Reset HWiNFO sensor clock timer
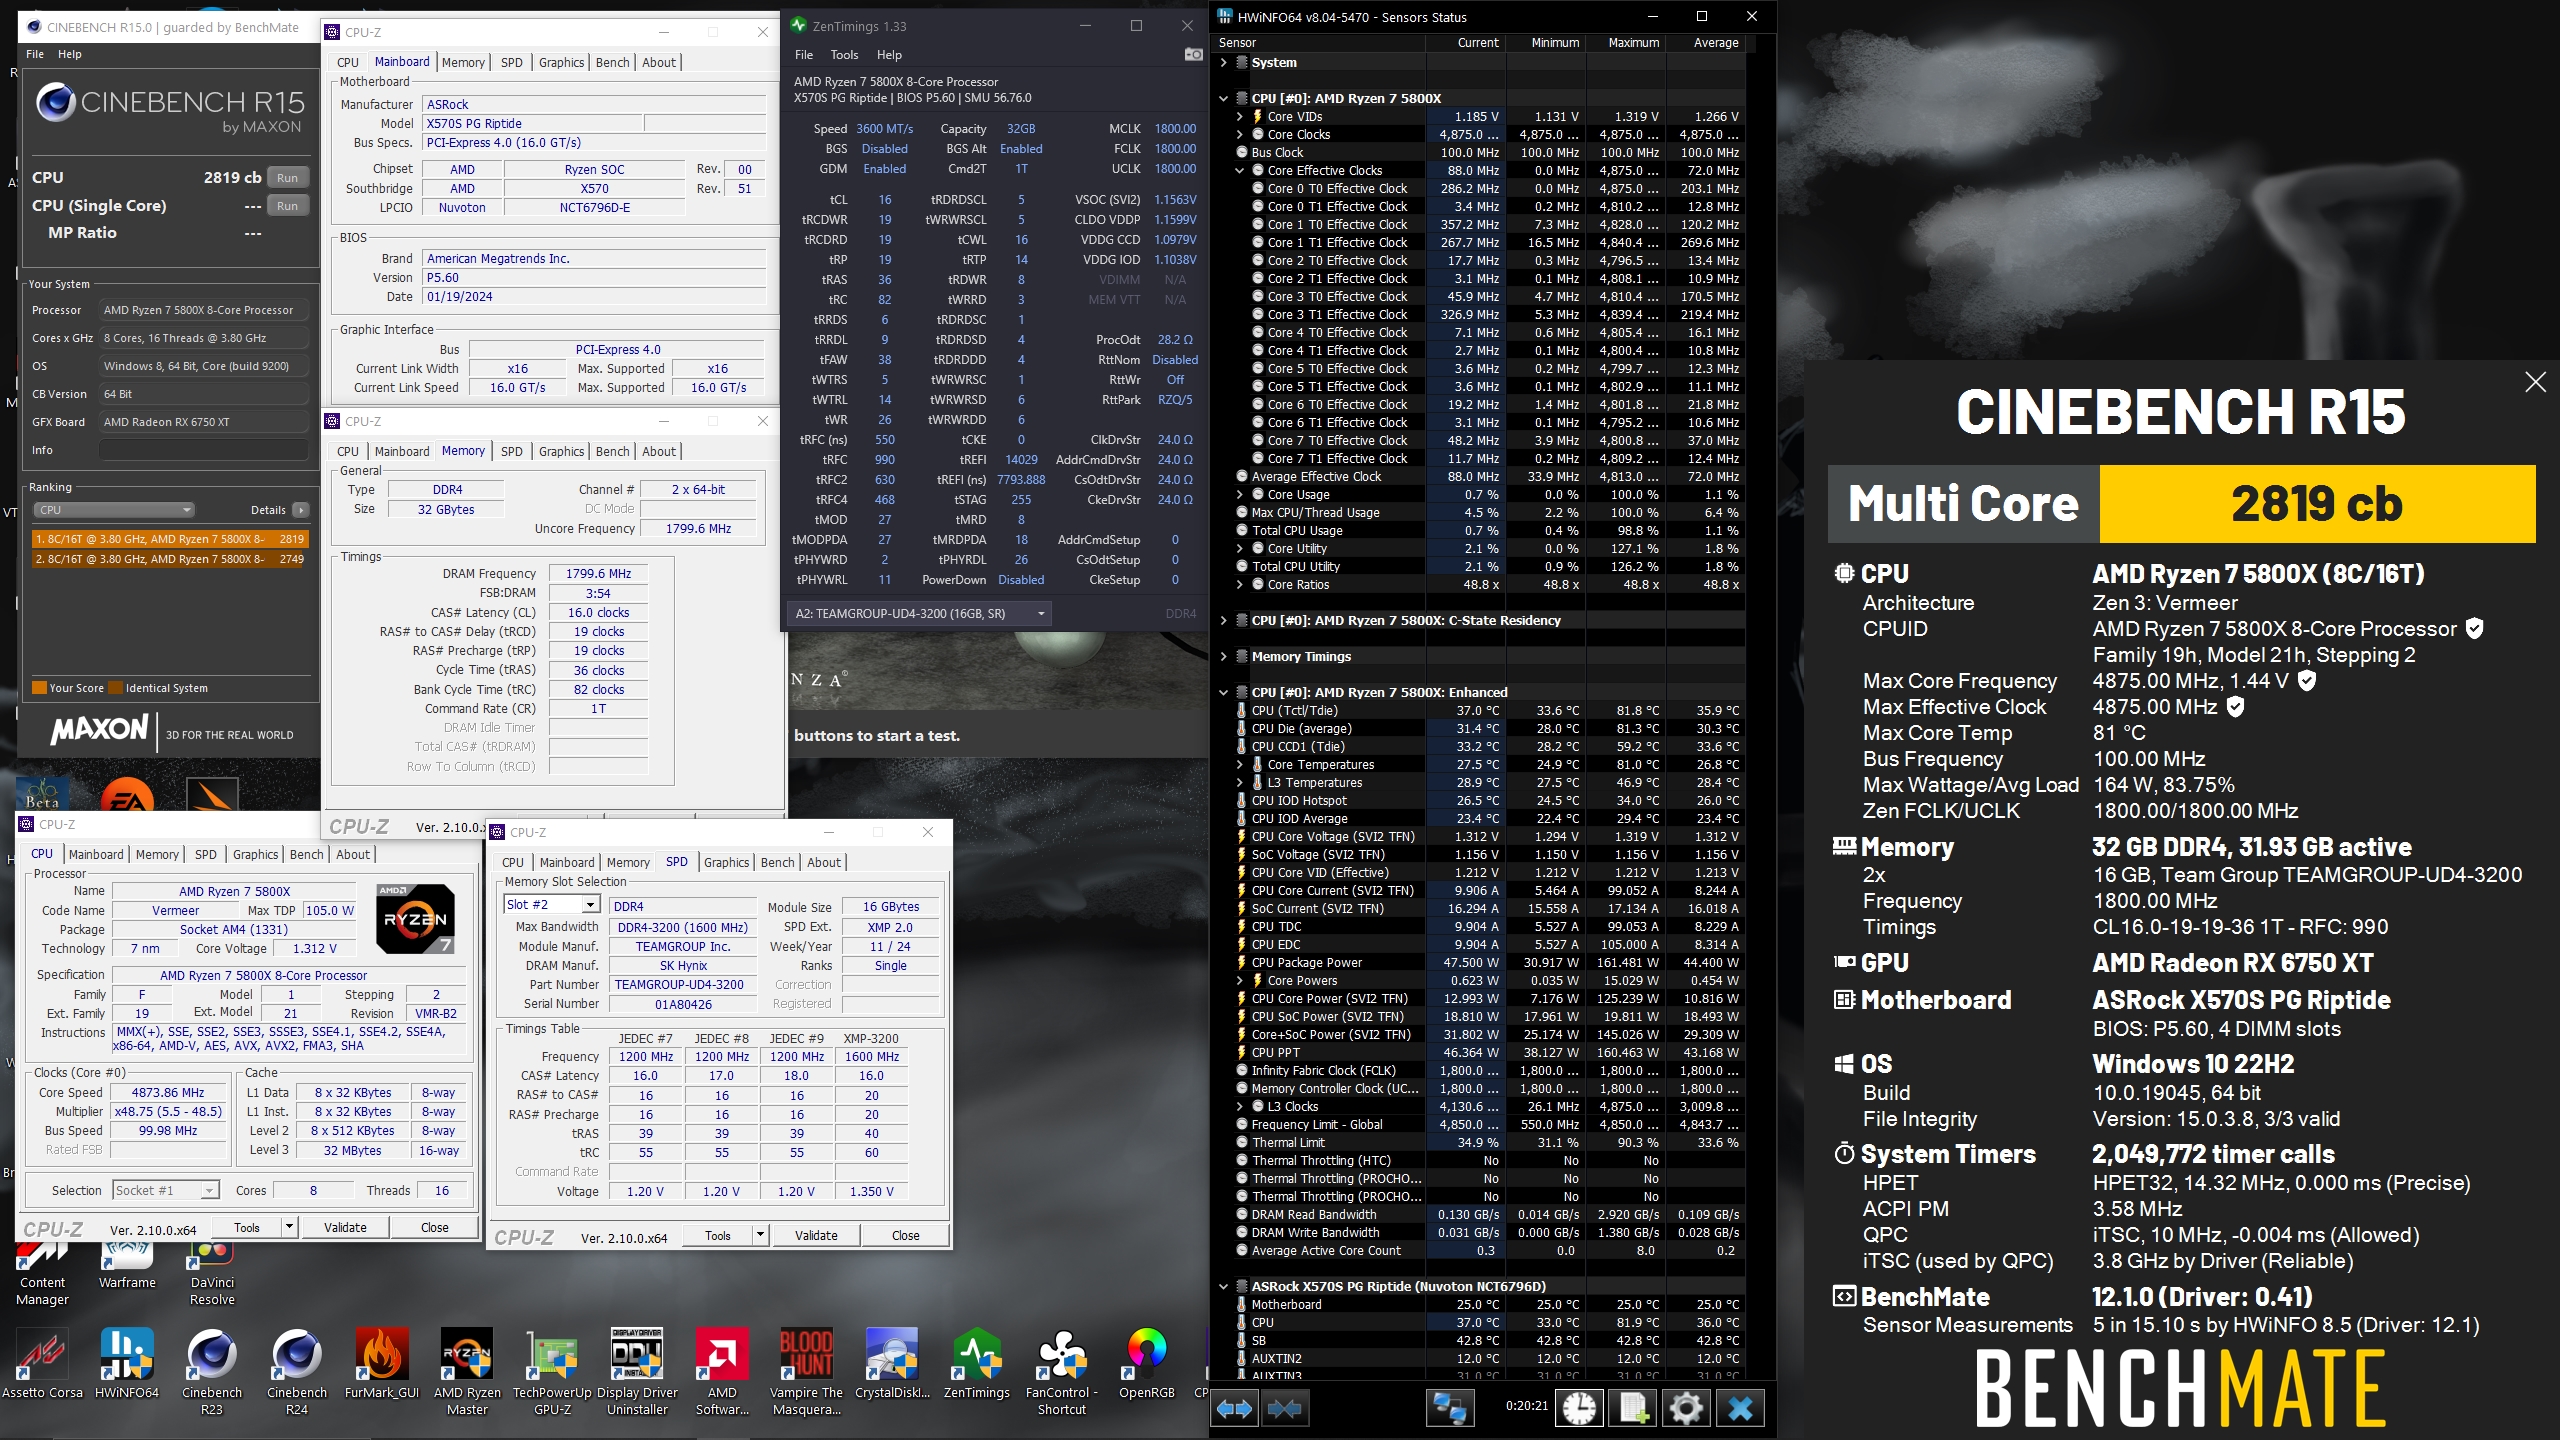Image resolution: width=2560 pixels, height=1440 pixels. (1580, 1408)
